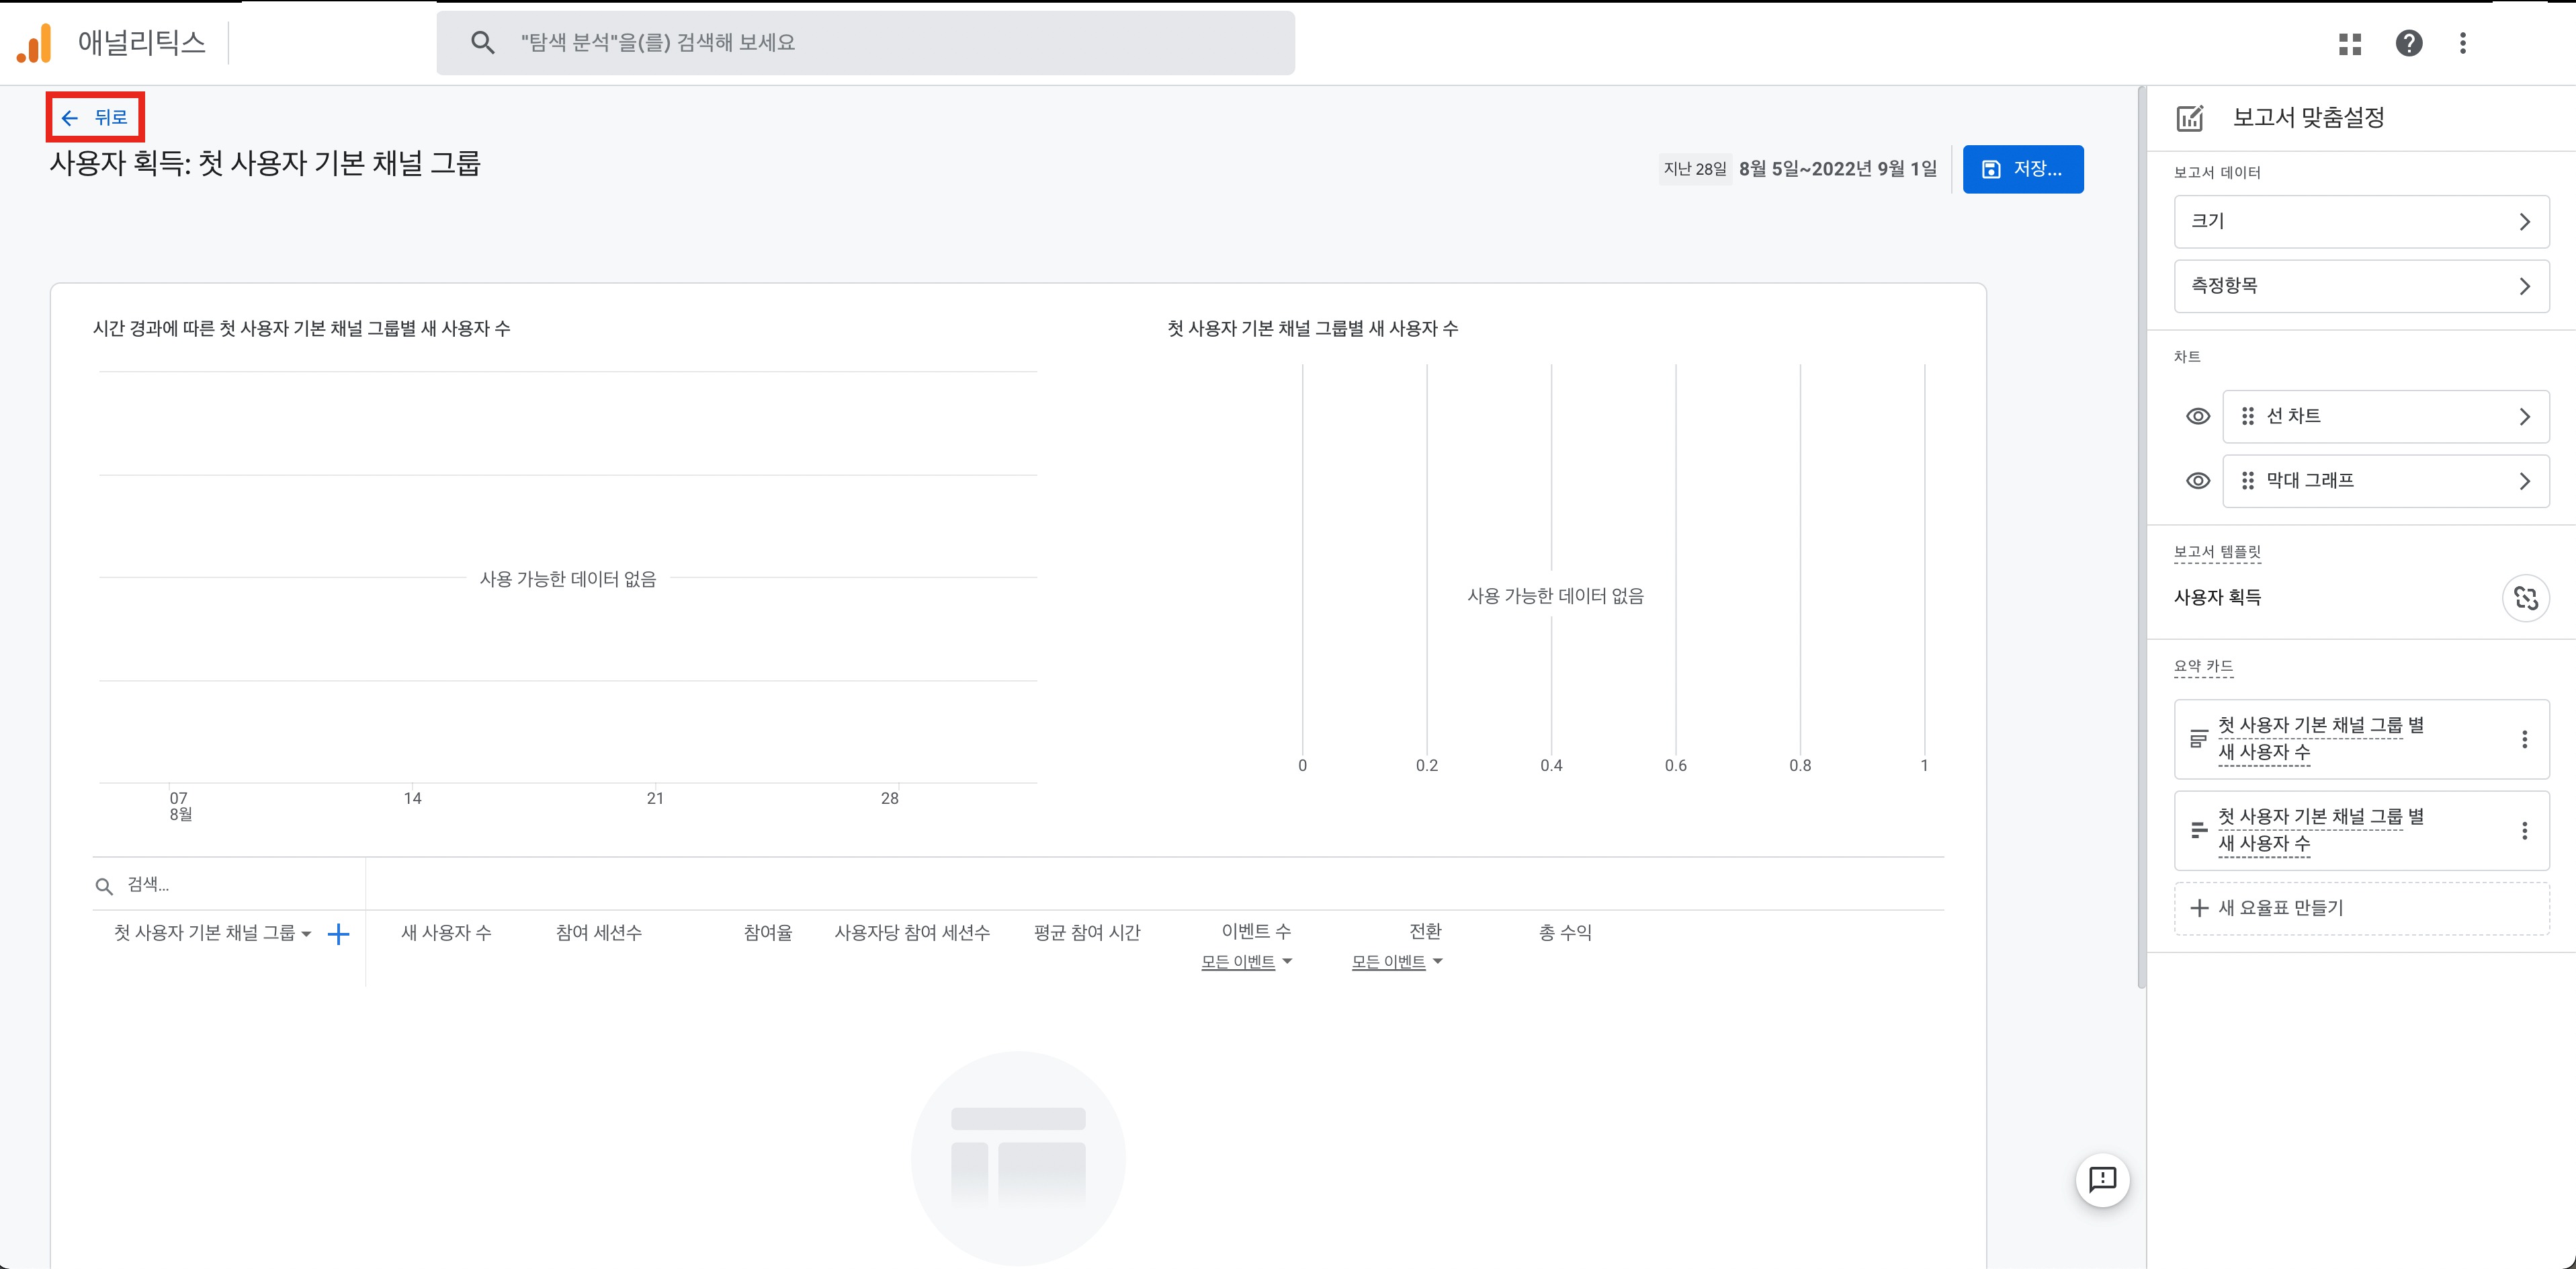Click the 지난 28일 label
2576x1269 pixels.
(x=1694, y=169)
